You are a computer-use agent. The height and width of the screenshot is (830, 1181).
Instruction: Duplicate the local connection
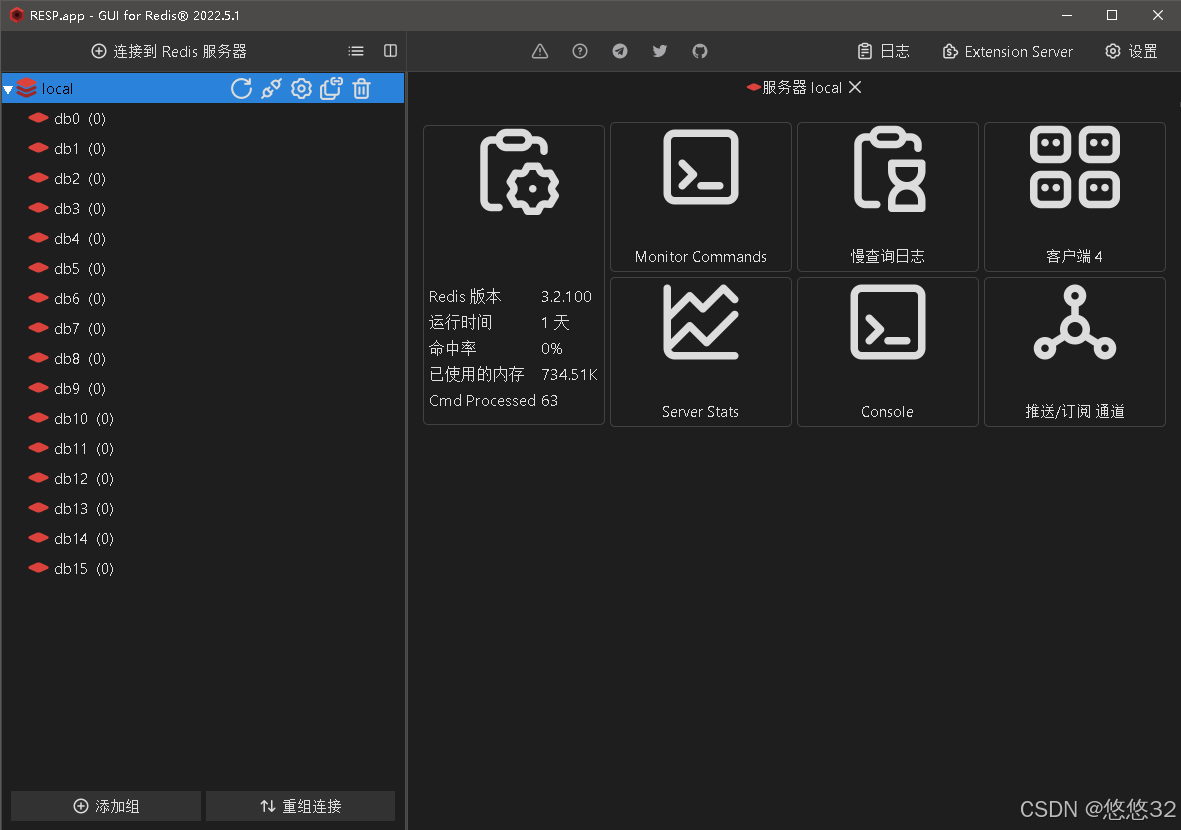pos(331,89)
